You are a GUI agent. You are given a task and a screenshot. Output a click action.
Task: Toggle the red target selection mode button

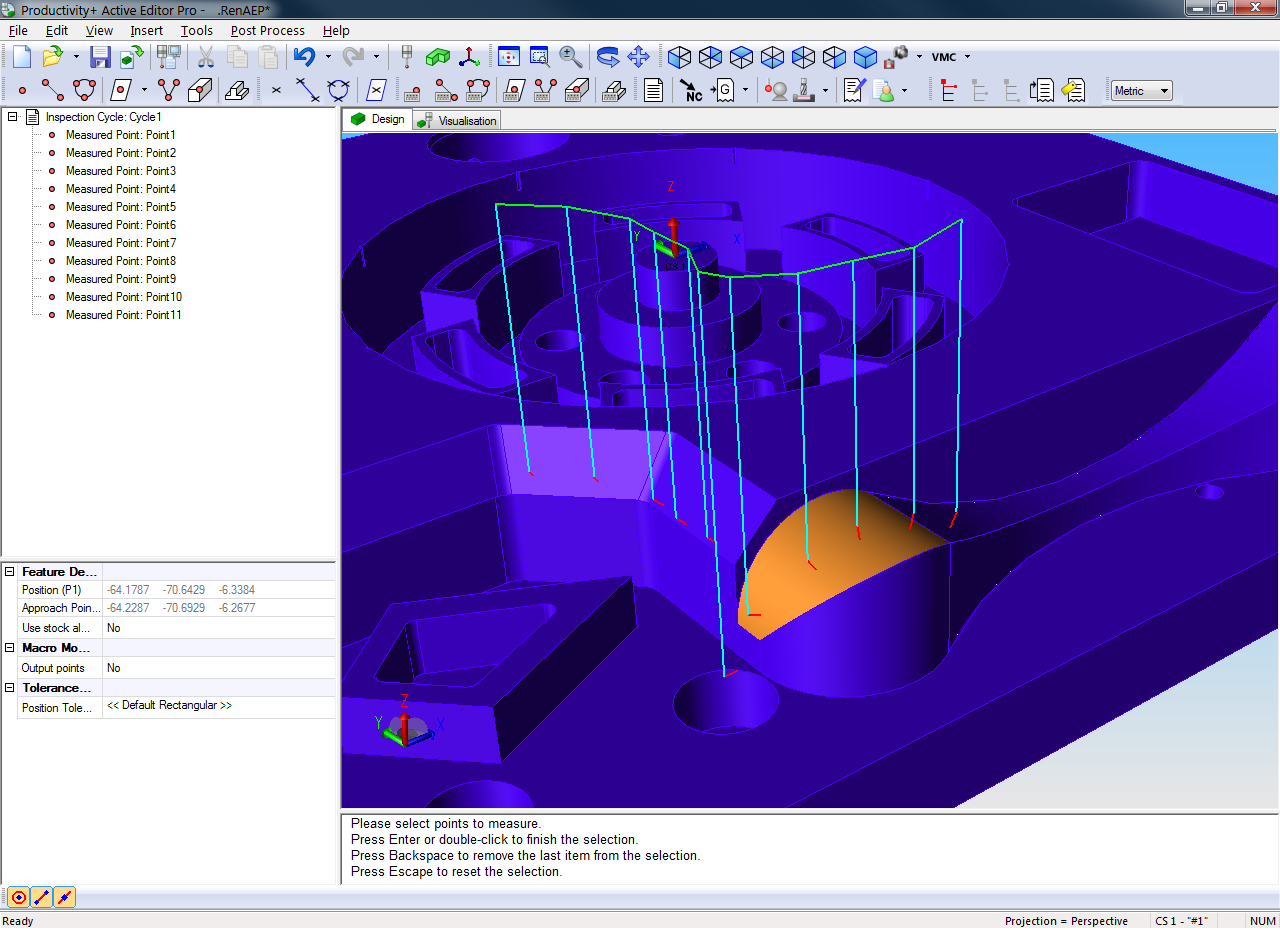point(18,897)
